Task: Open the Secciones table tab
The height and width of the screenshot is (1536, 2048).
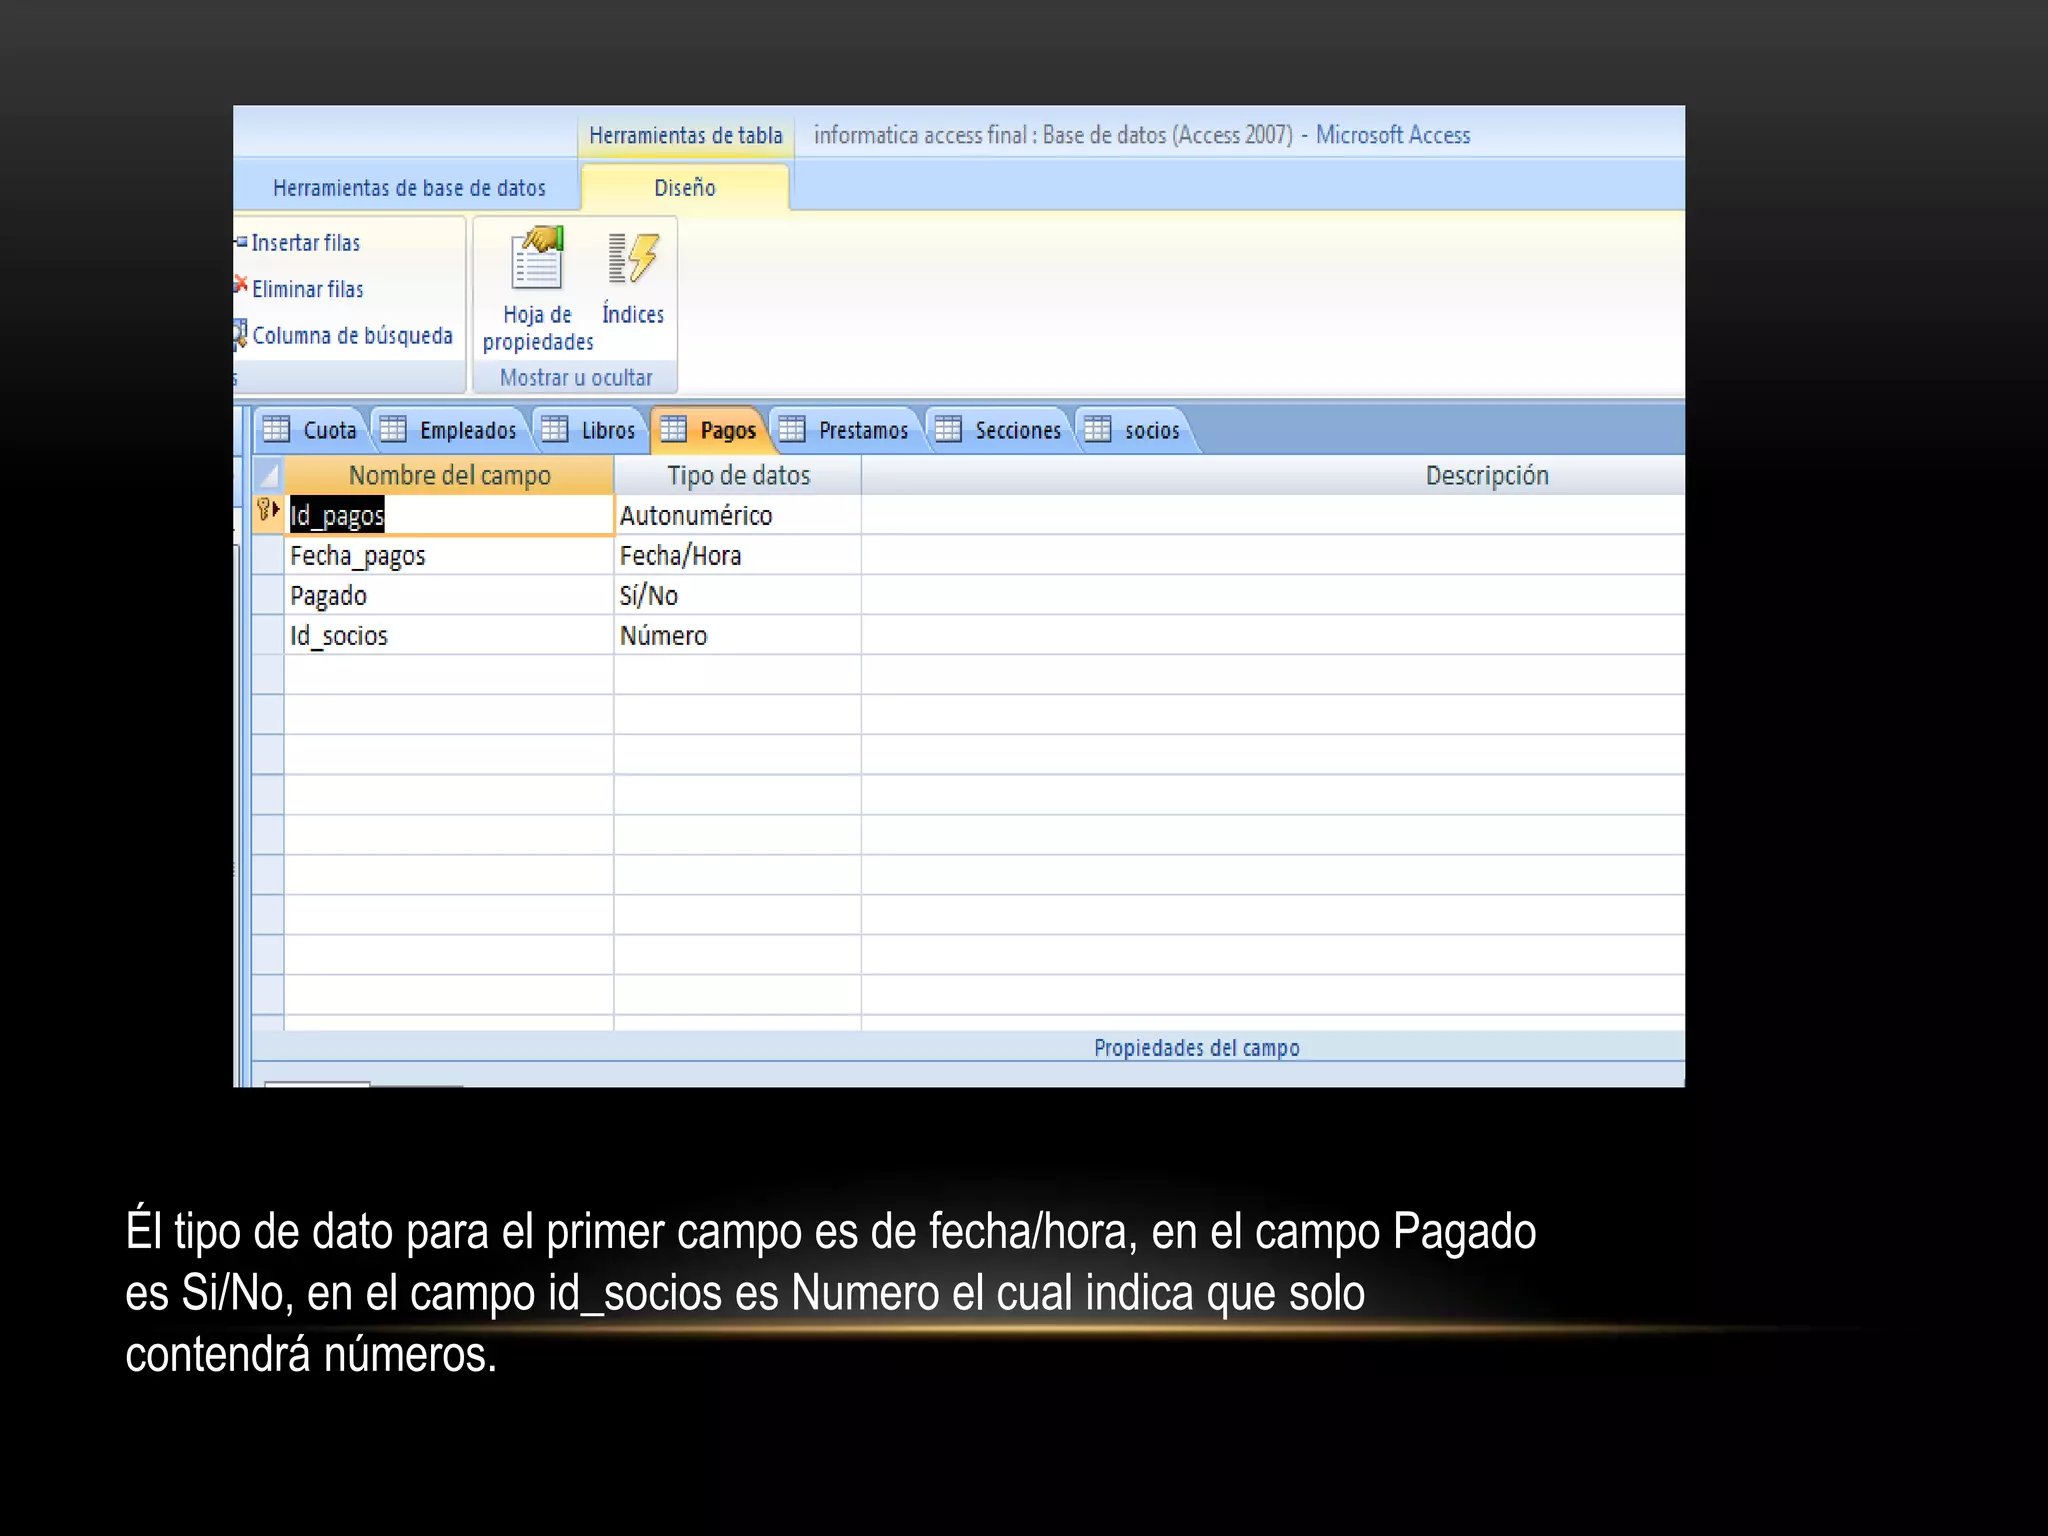Action: 1016,430
